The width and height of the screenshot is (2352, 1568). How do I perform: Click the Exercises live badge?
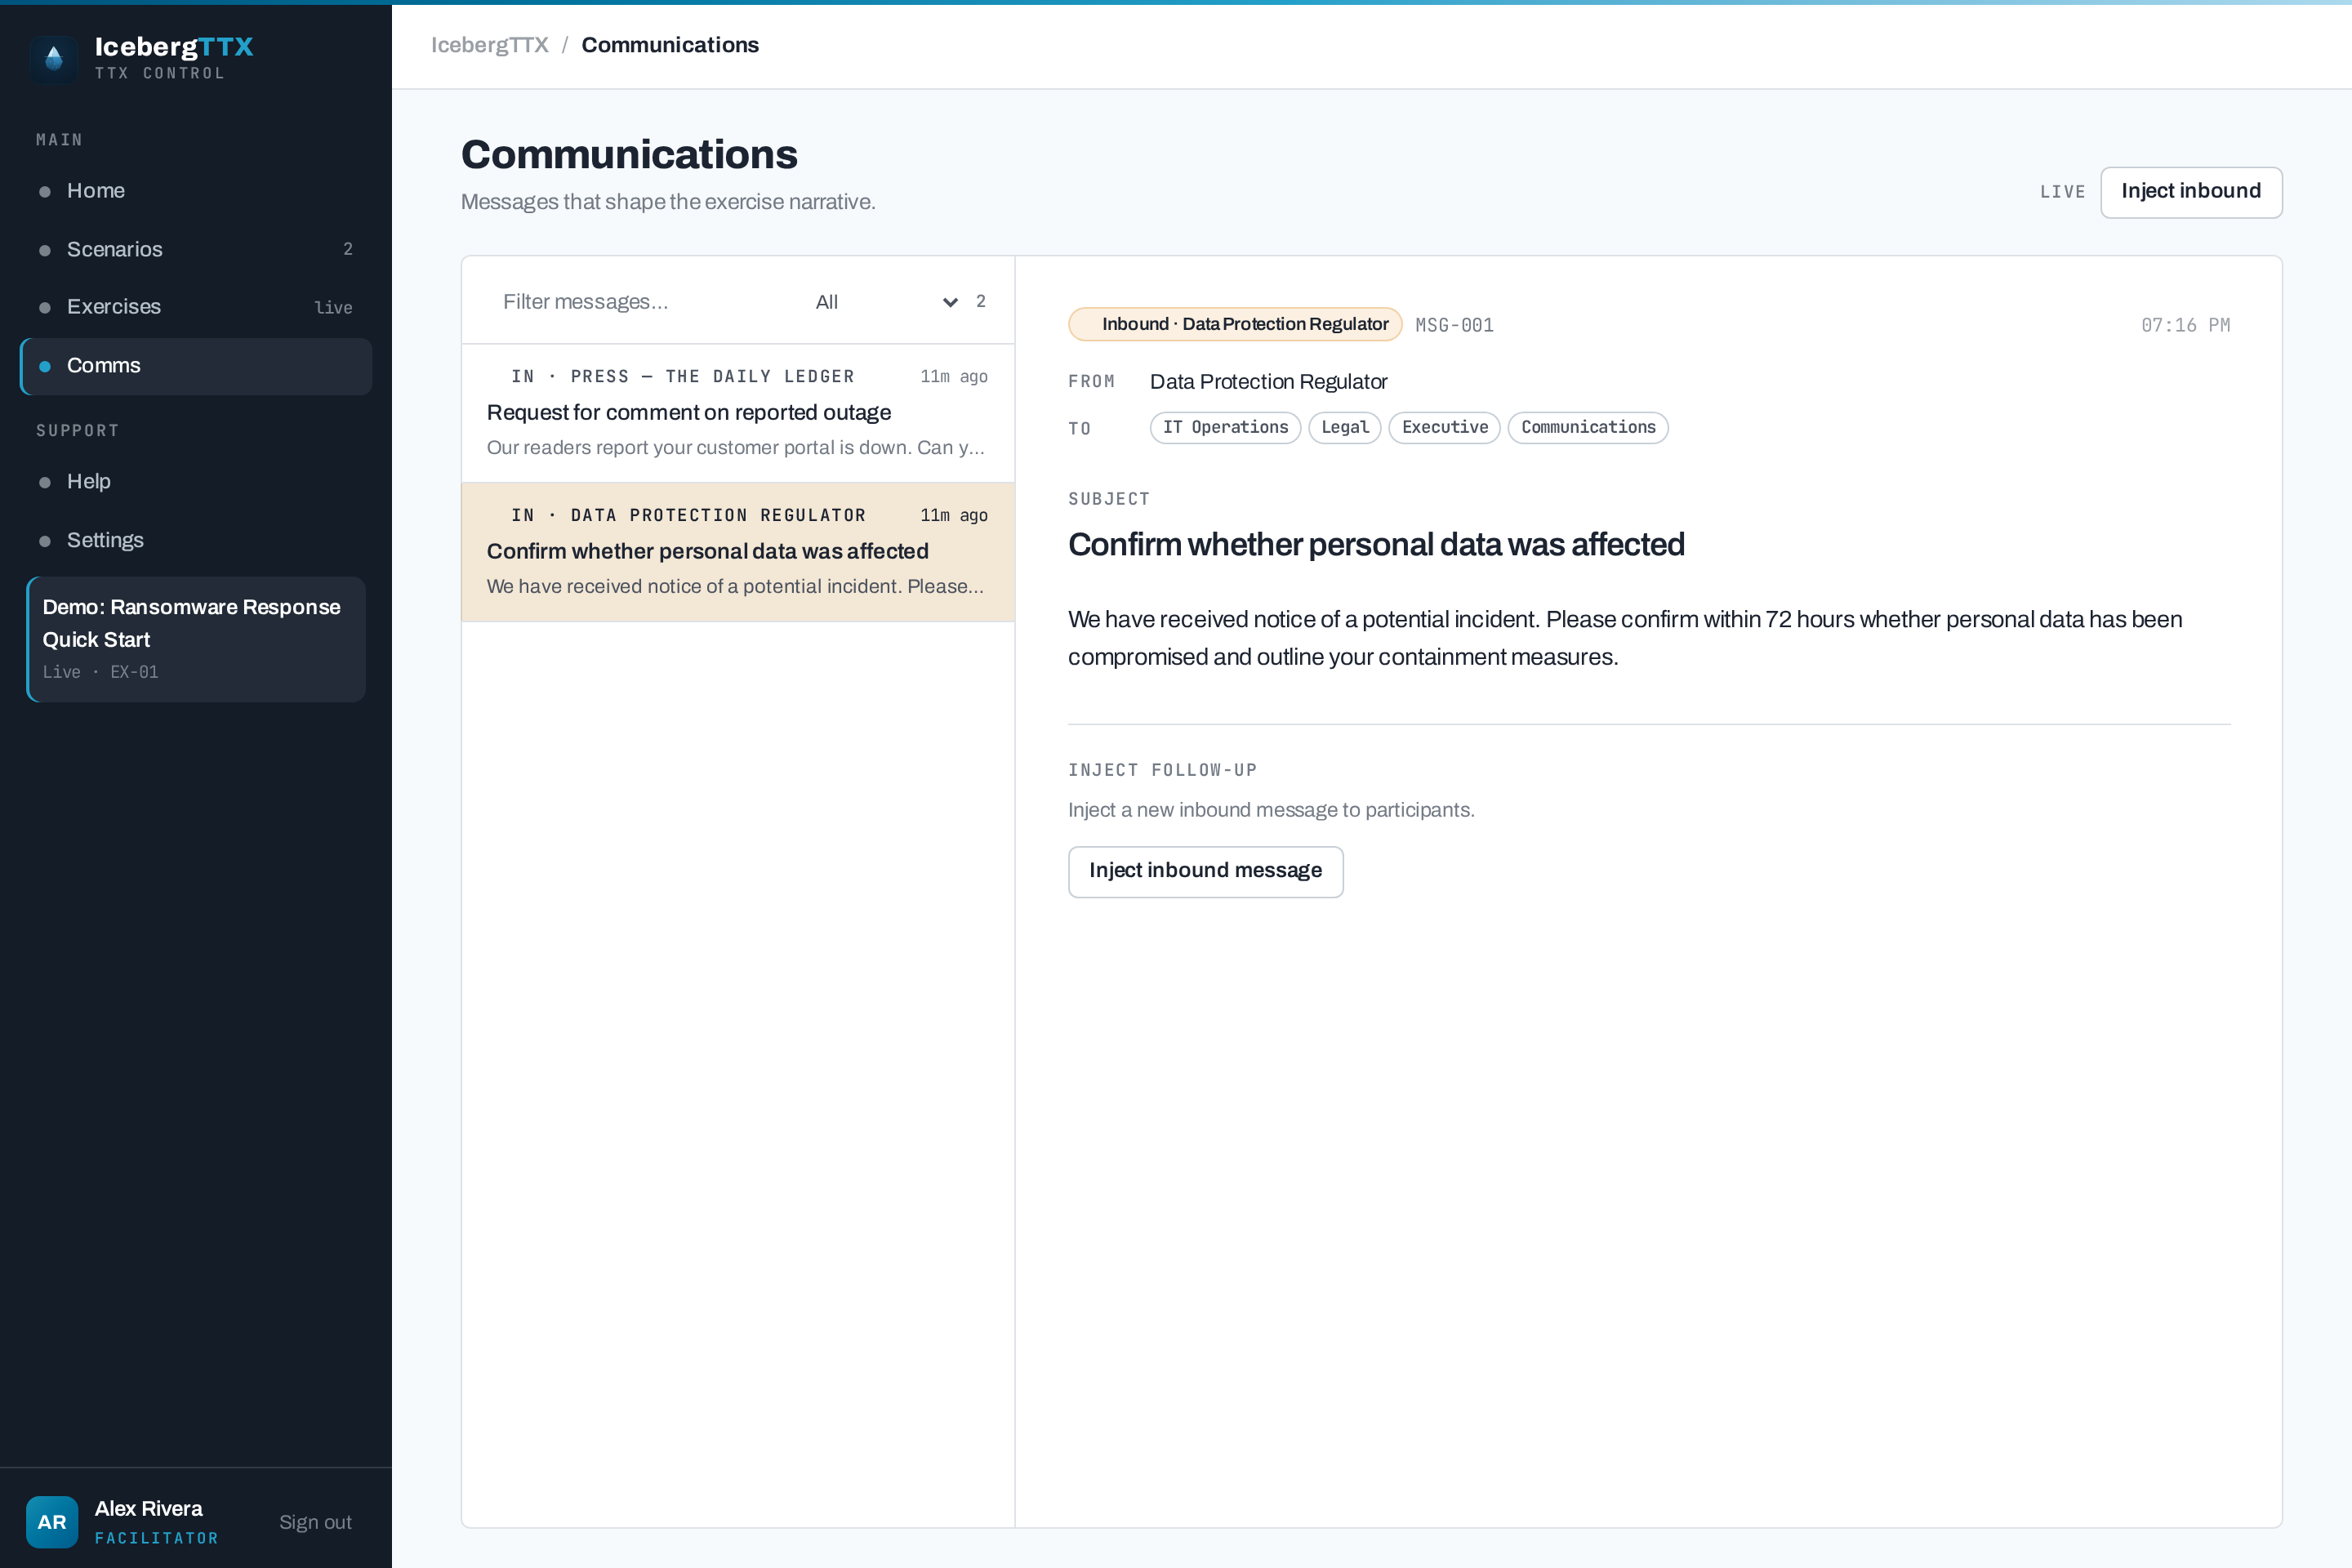[x=333, y=308]
